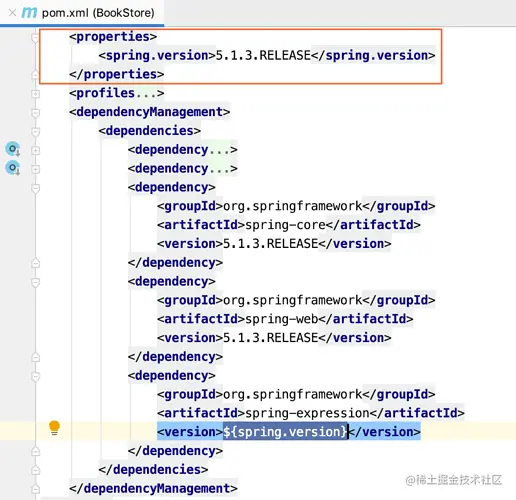The image size is (516, 500).
Task: Click artifactId value spring-core
Action: click(x=285, y=225)
